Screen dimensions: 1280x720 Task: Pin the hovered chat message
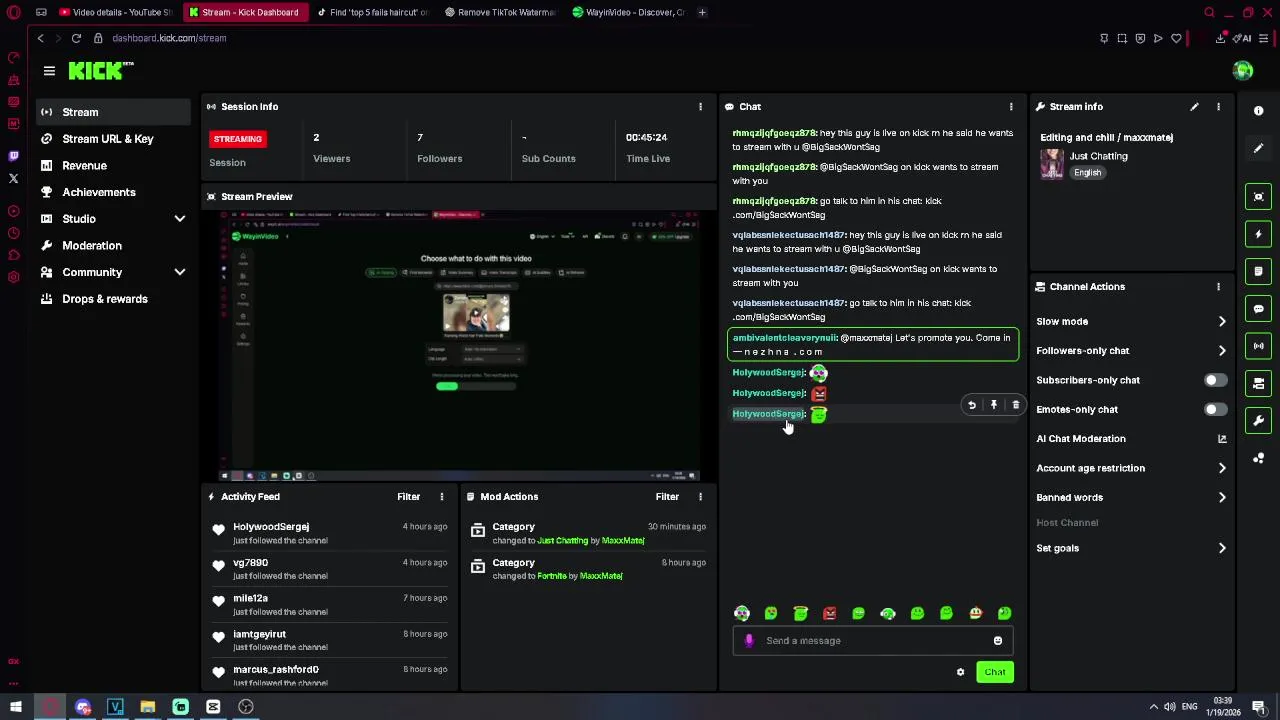(993, 405)
